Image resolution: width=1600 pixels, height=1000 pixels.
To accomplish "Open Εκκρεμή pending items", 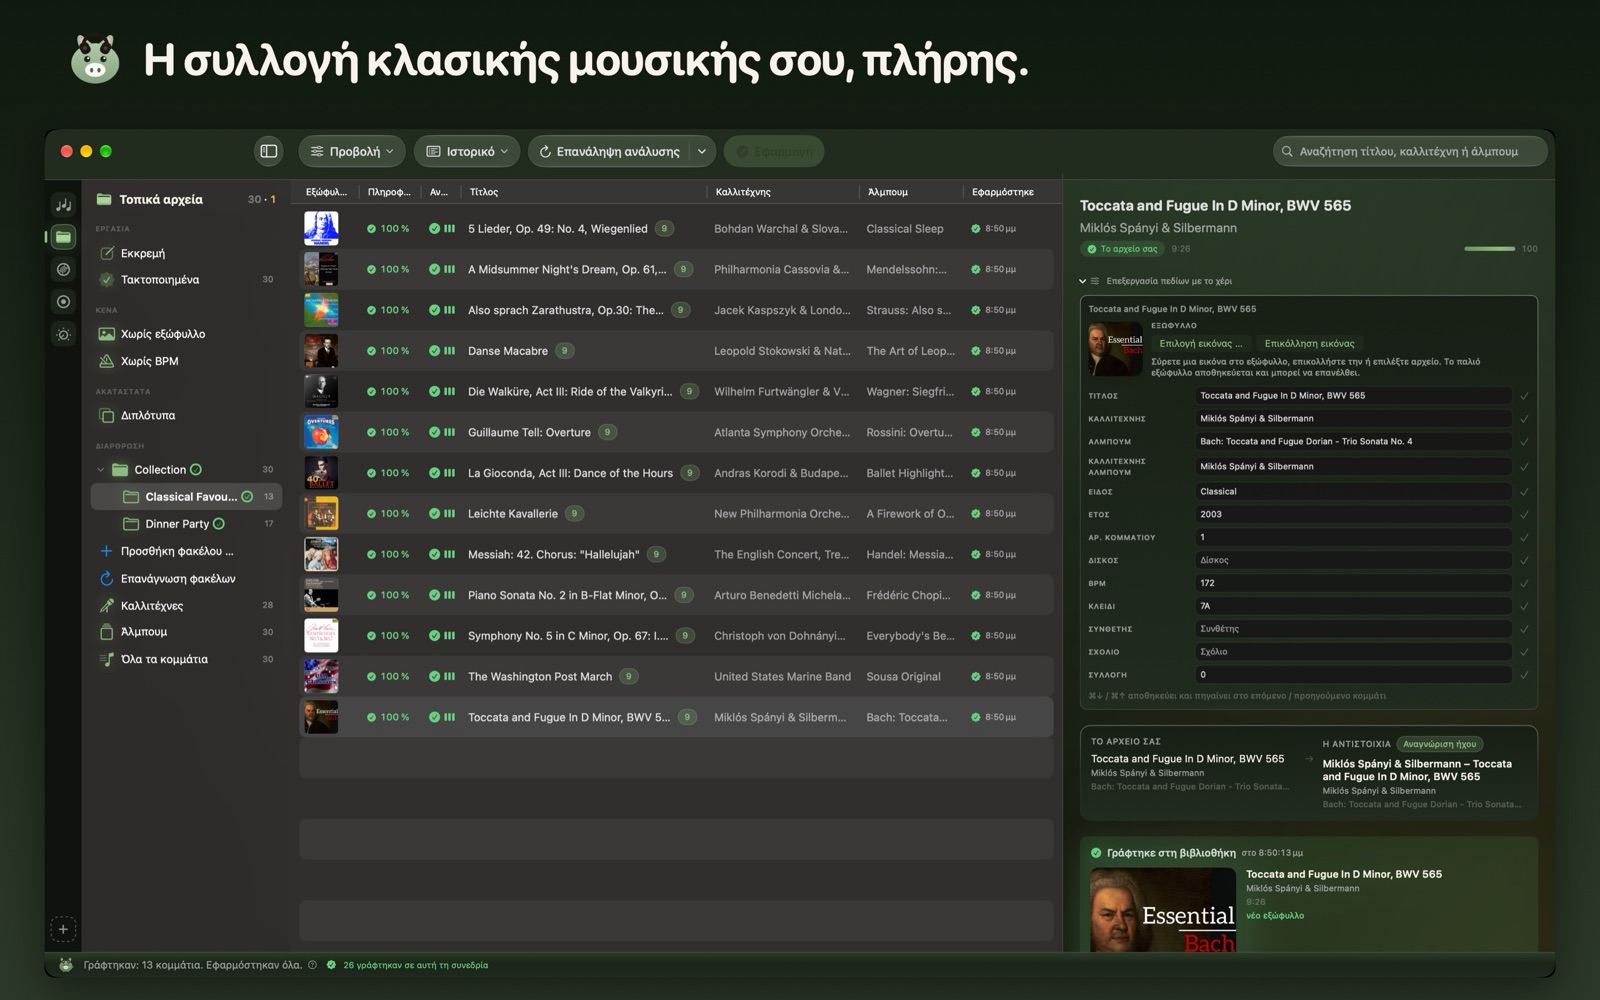I will click(186, 253).
